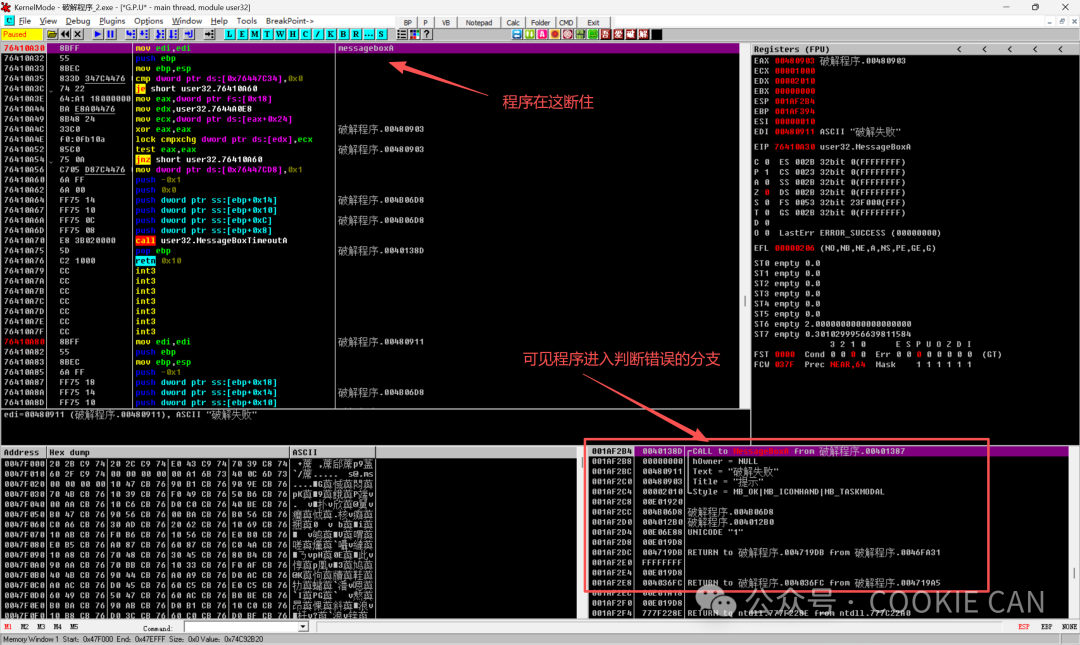Open the CPU 'C' window icon
Screen dimensions: 1080x645
305,34
